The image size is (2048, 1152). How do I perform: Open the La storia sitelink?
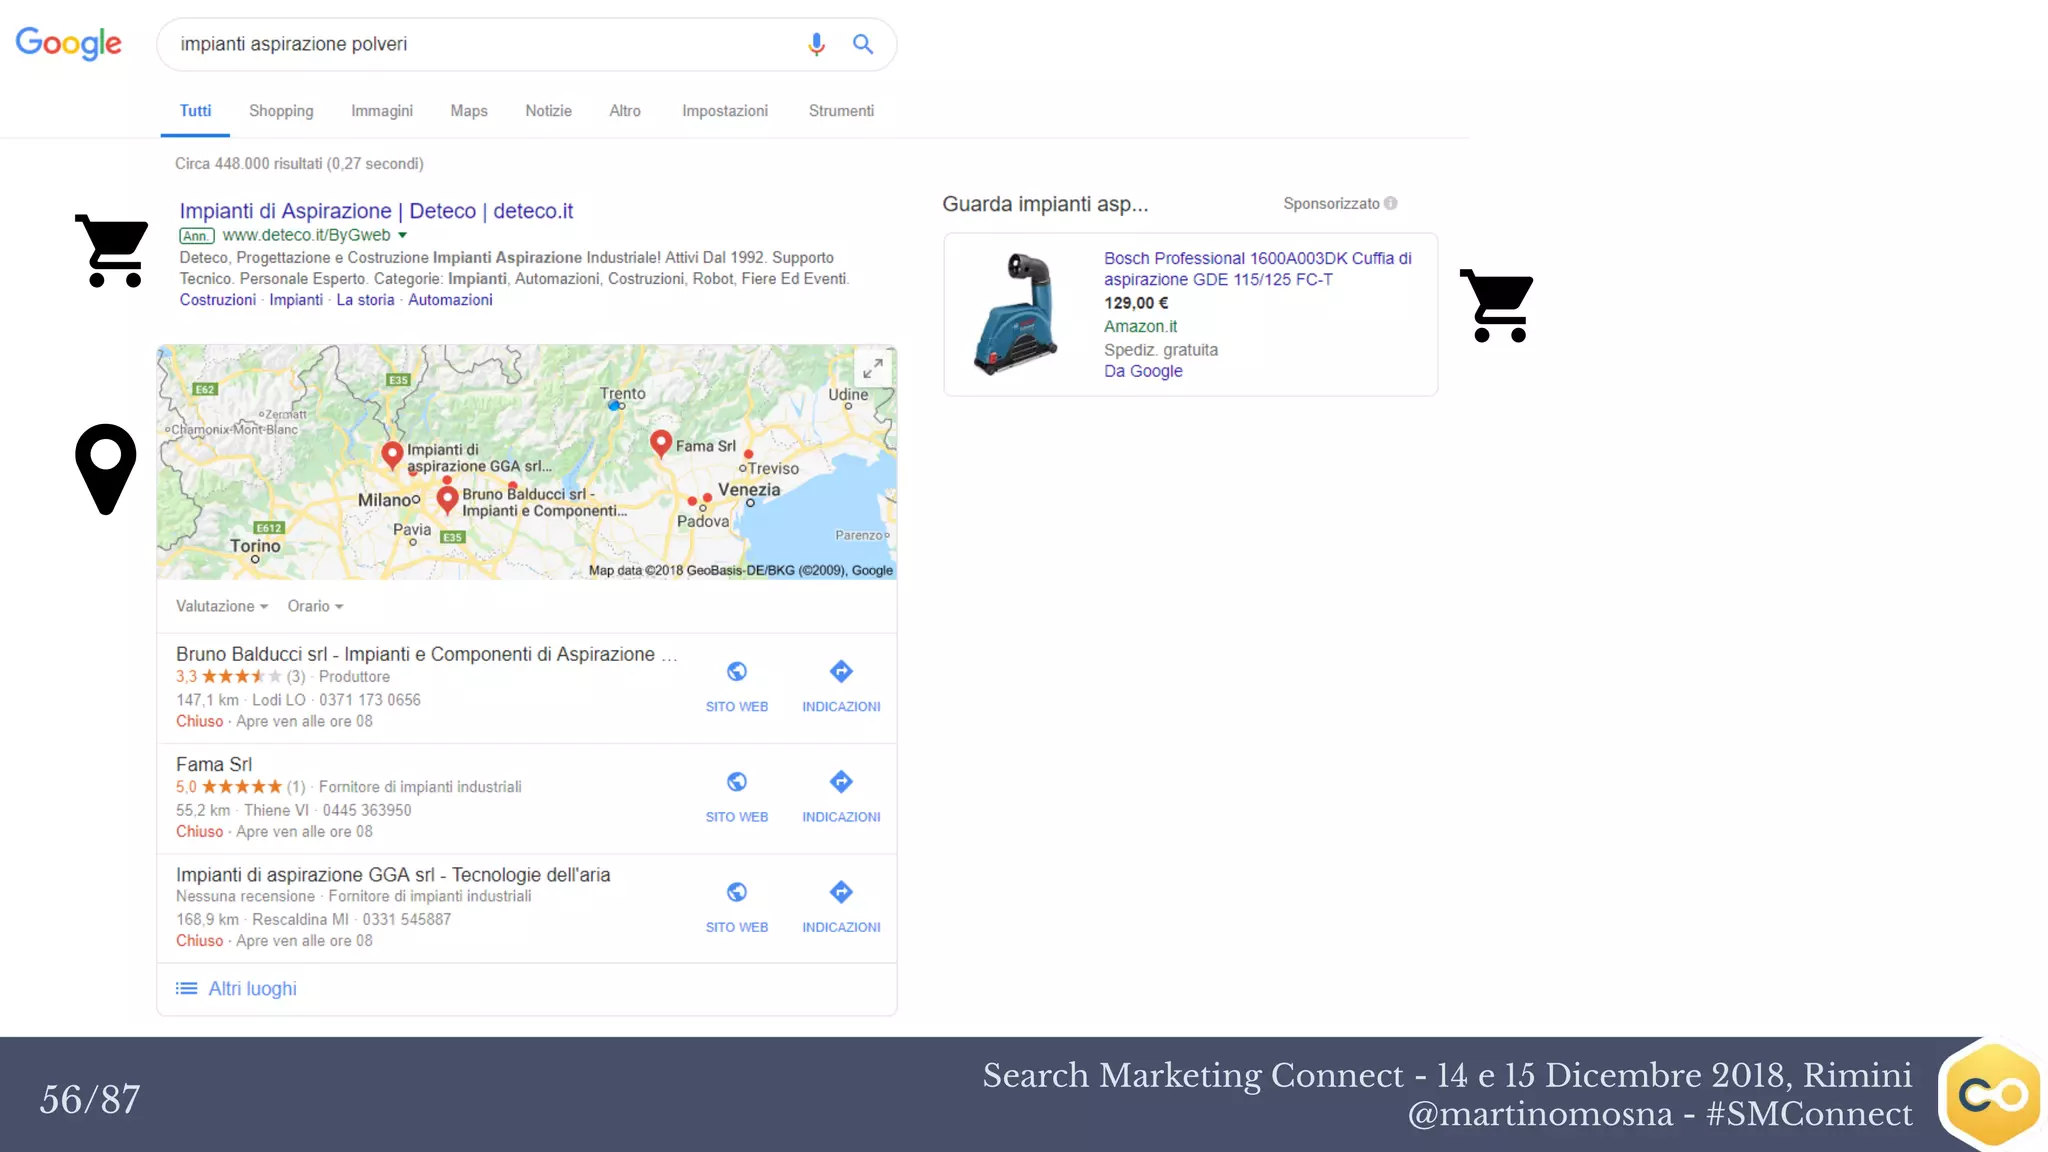point(365,300)
